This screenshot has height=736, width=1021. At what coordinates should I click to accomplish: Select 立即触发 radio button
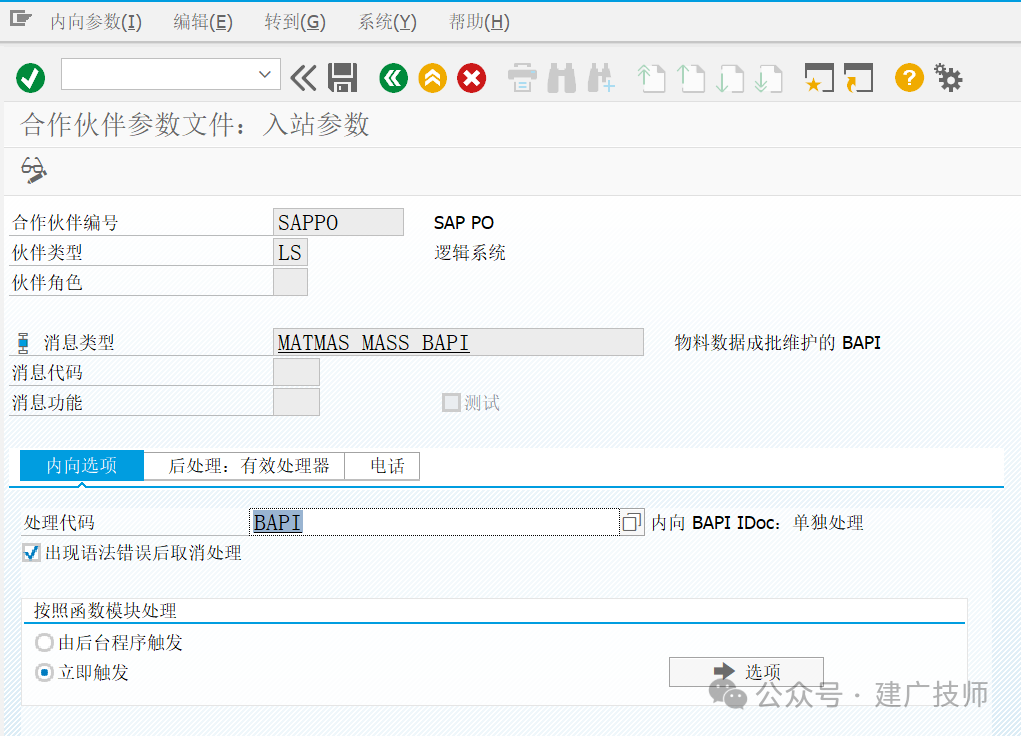click(x=44, y=672)
